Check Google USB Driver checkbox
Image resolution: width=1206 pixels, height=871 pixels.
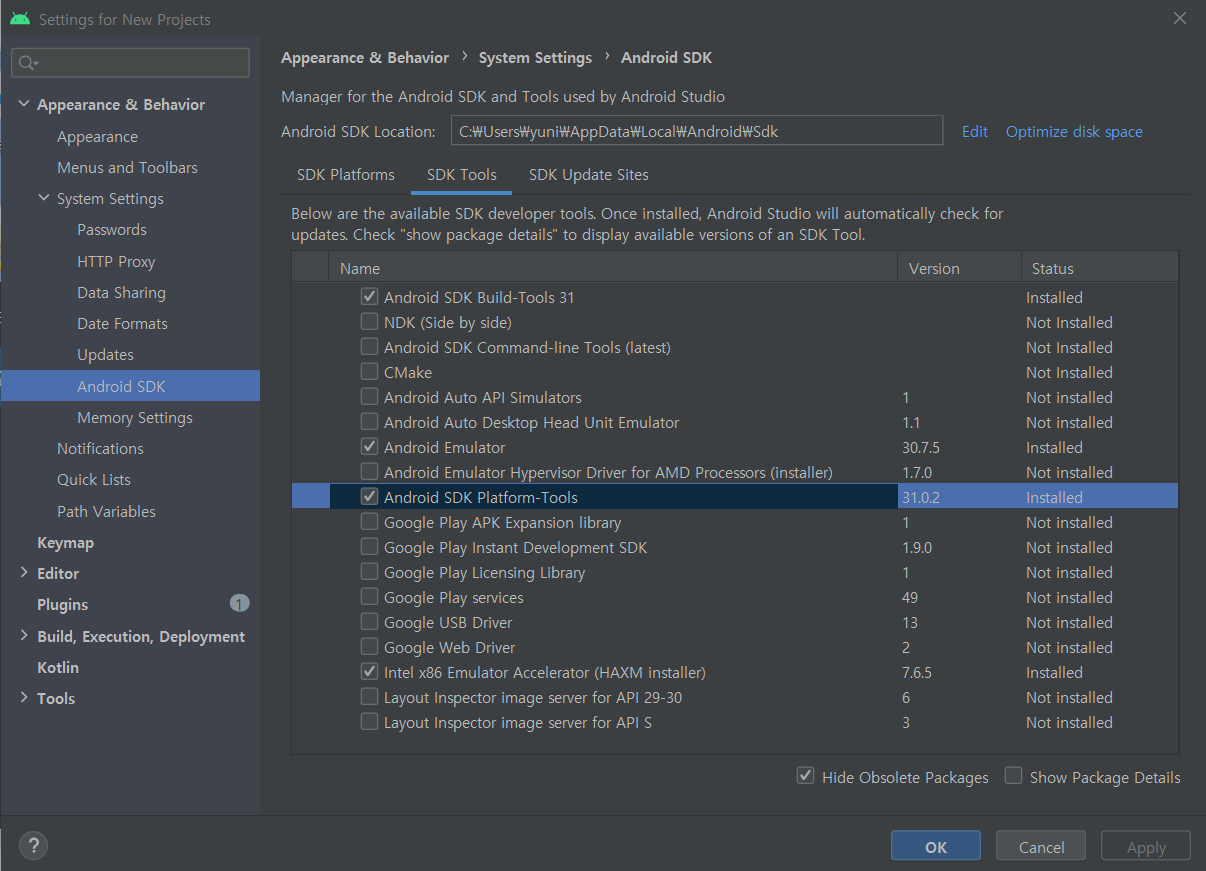pos(369,622)
